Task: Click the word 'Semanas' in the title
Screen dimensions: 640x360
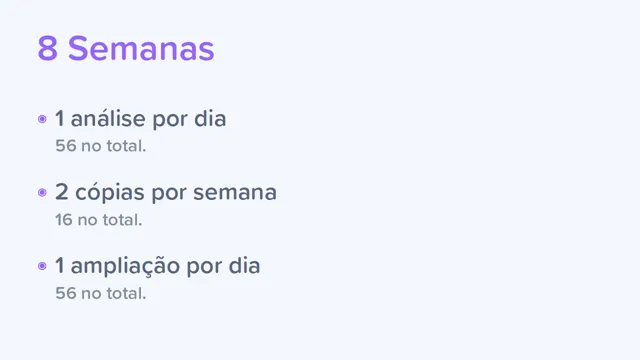Action: tap(141, 49)
